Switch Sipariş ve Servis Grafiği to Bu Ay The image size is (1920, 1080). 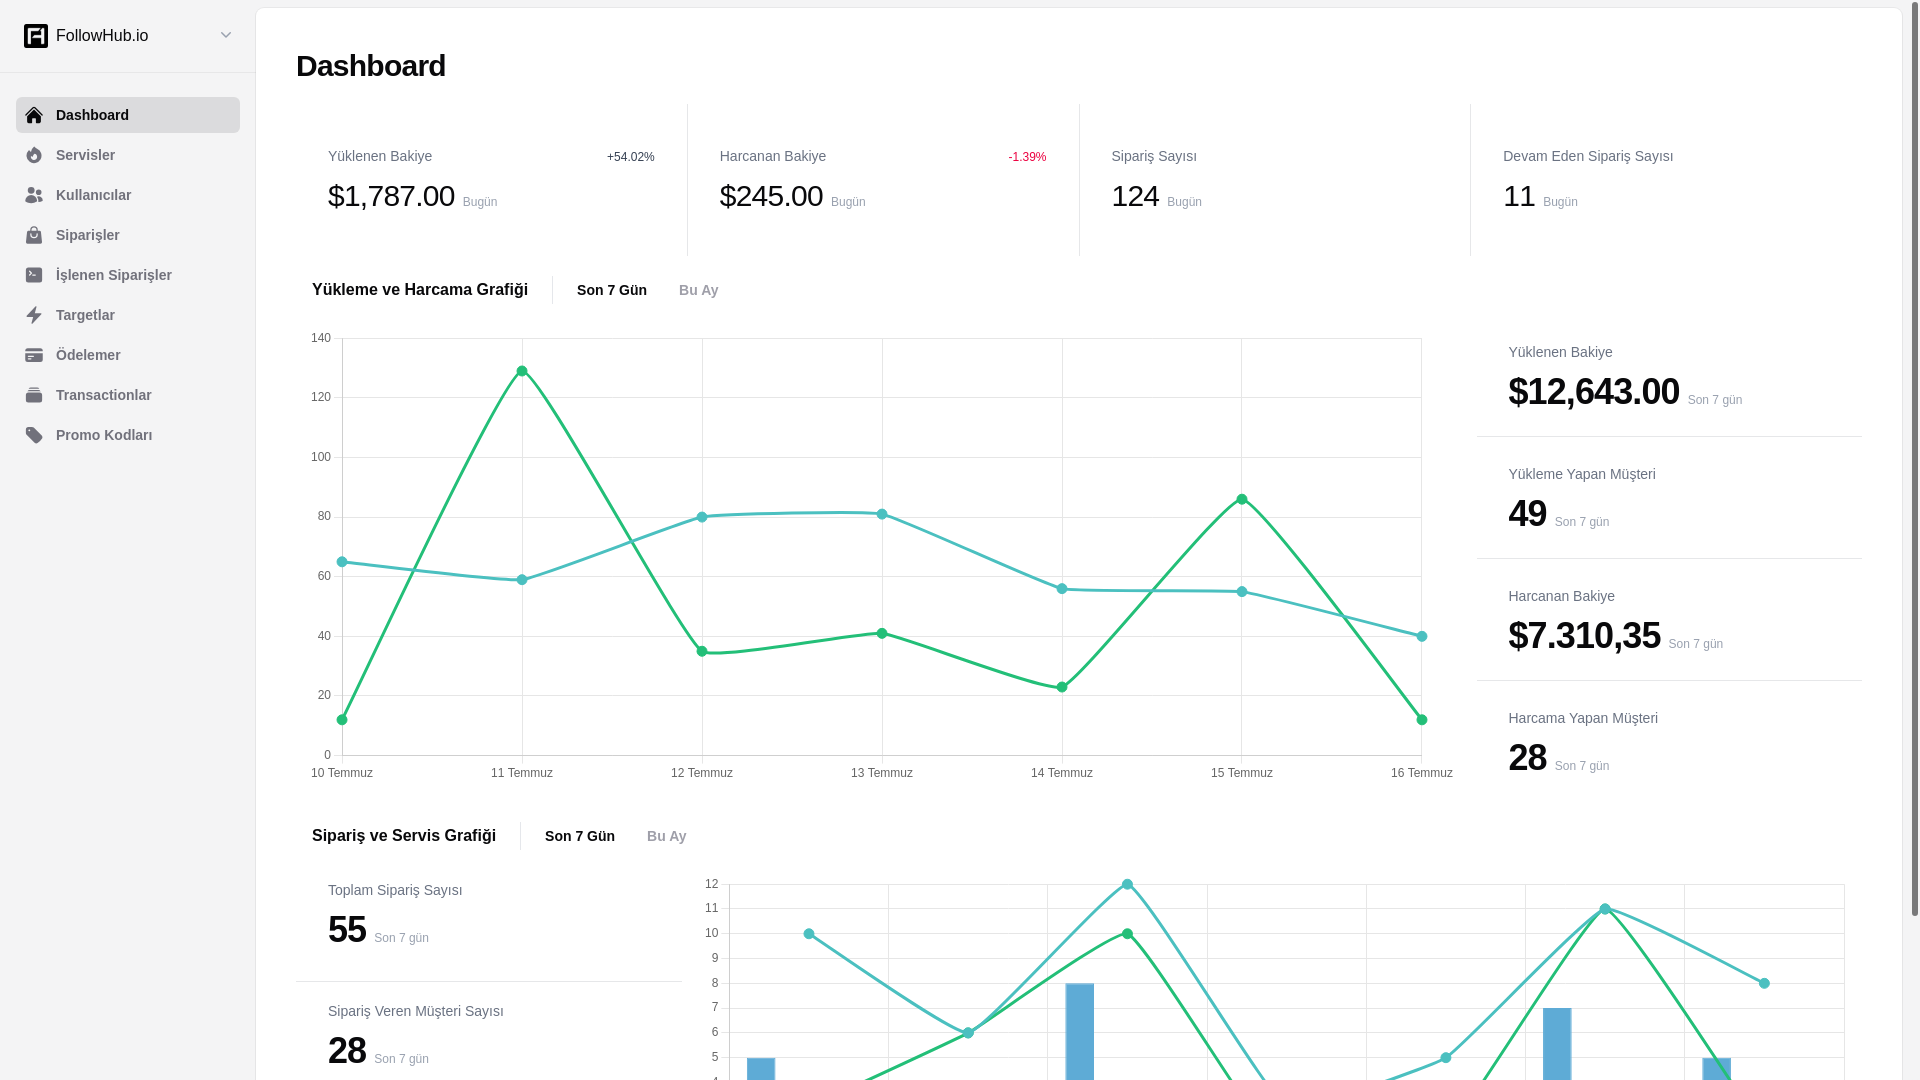point(667,836)
